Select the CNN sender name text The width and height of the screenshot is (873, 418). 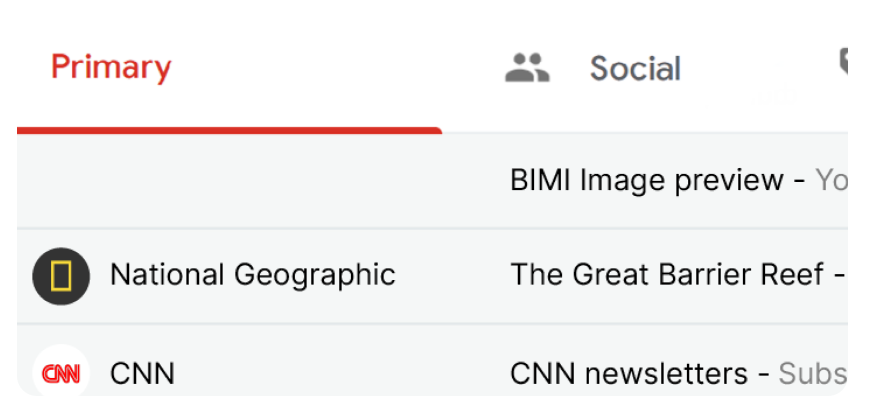coord(143,373)
